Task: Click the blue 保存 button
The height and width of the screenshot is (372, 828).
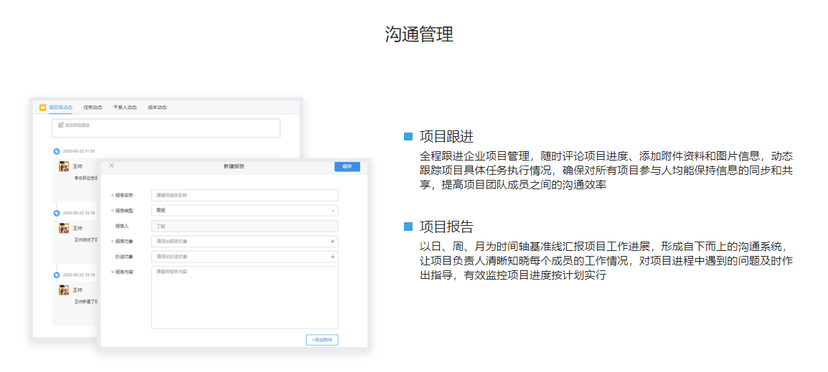Action: pos(347,166)
